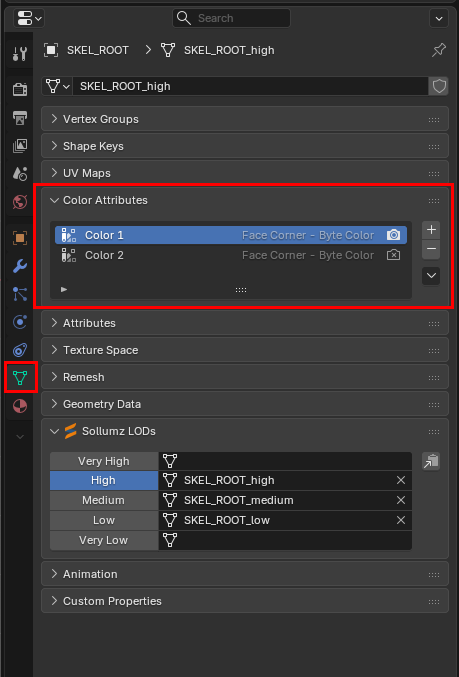Add a new color attribute
459x677 pixels.
(431, 230)
